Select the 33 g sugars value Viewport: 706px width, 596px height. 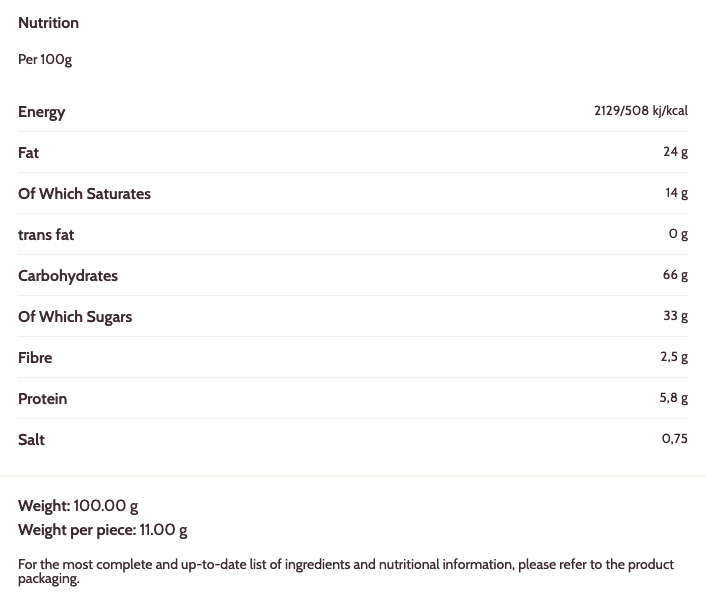675,316
